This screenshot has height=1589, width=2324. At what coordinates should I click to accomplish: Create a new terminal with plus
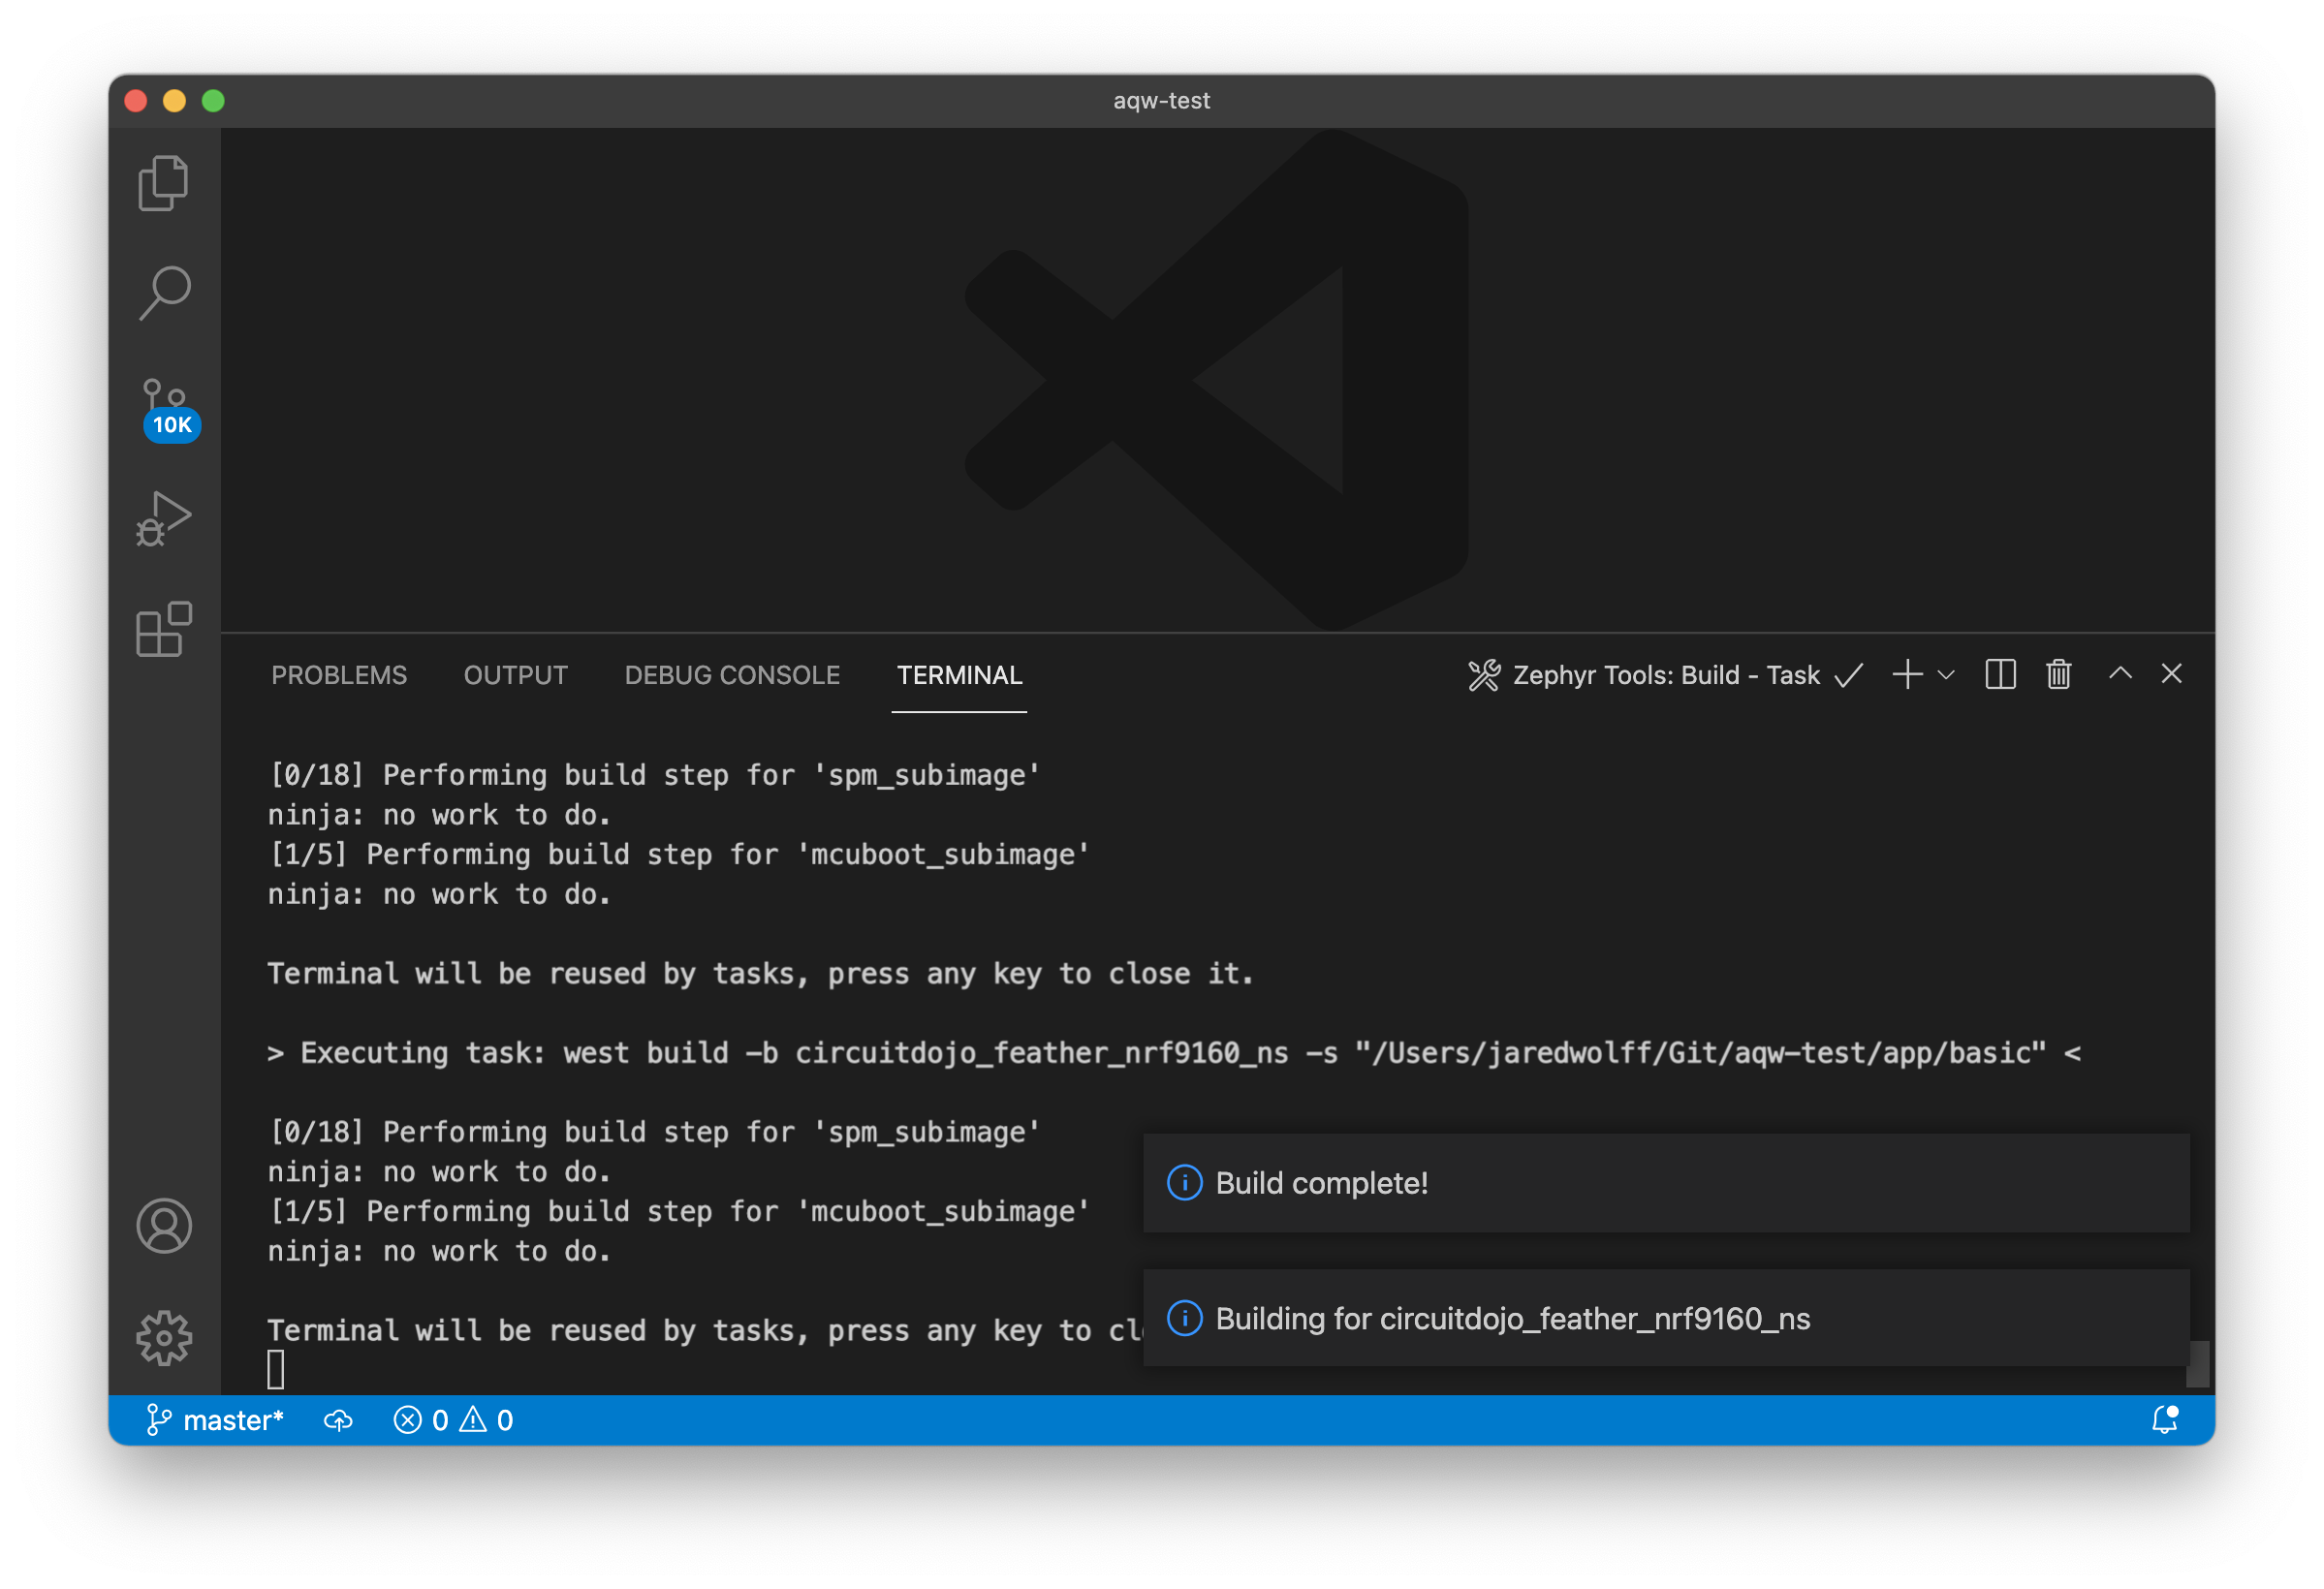pos(1907,674)
